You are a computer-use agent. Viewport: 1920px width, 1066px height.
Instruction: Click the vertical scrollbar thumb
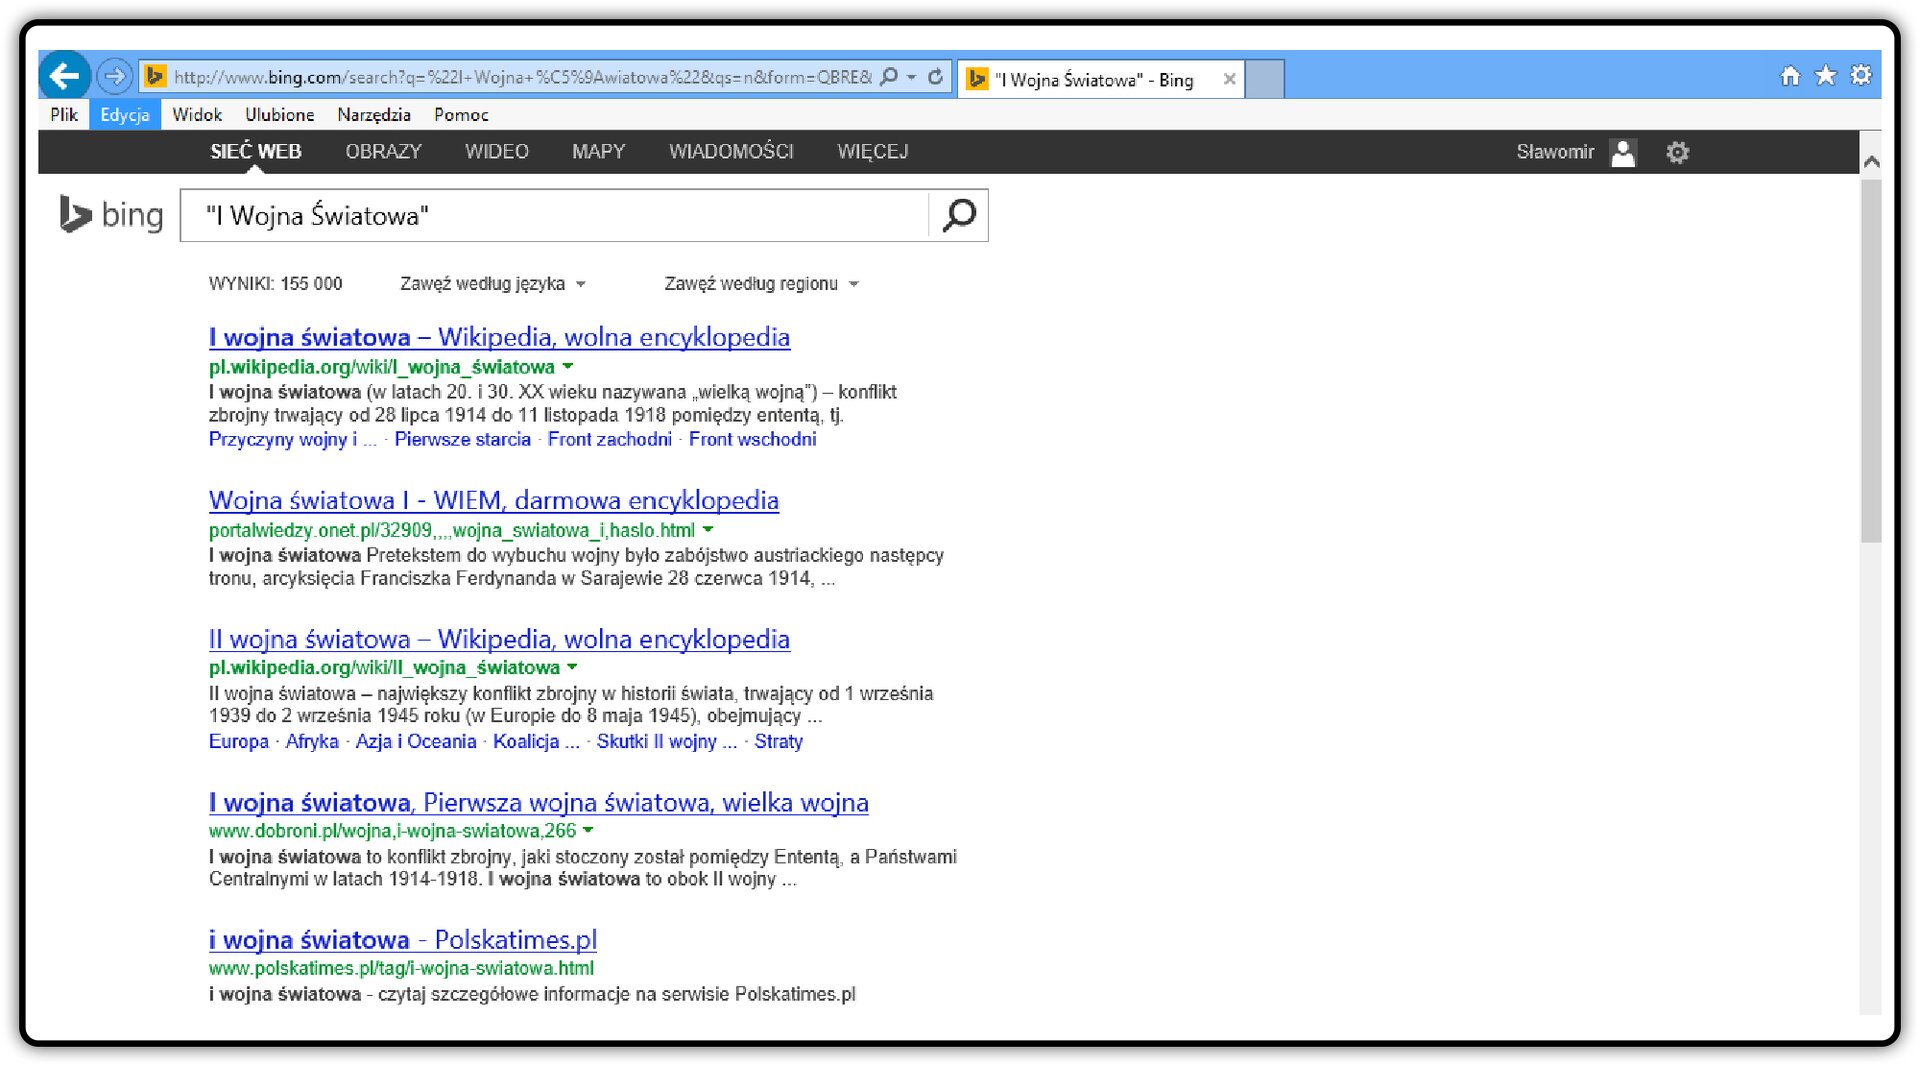pos(1871,360)
